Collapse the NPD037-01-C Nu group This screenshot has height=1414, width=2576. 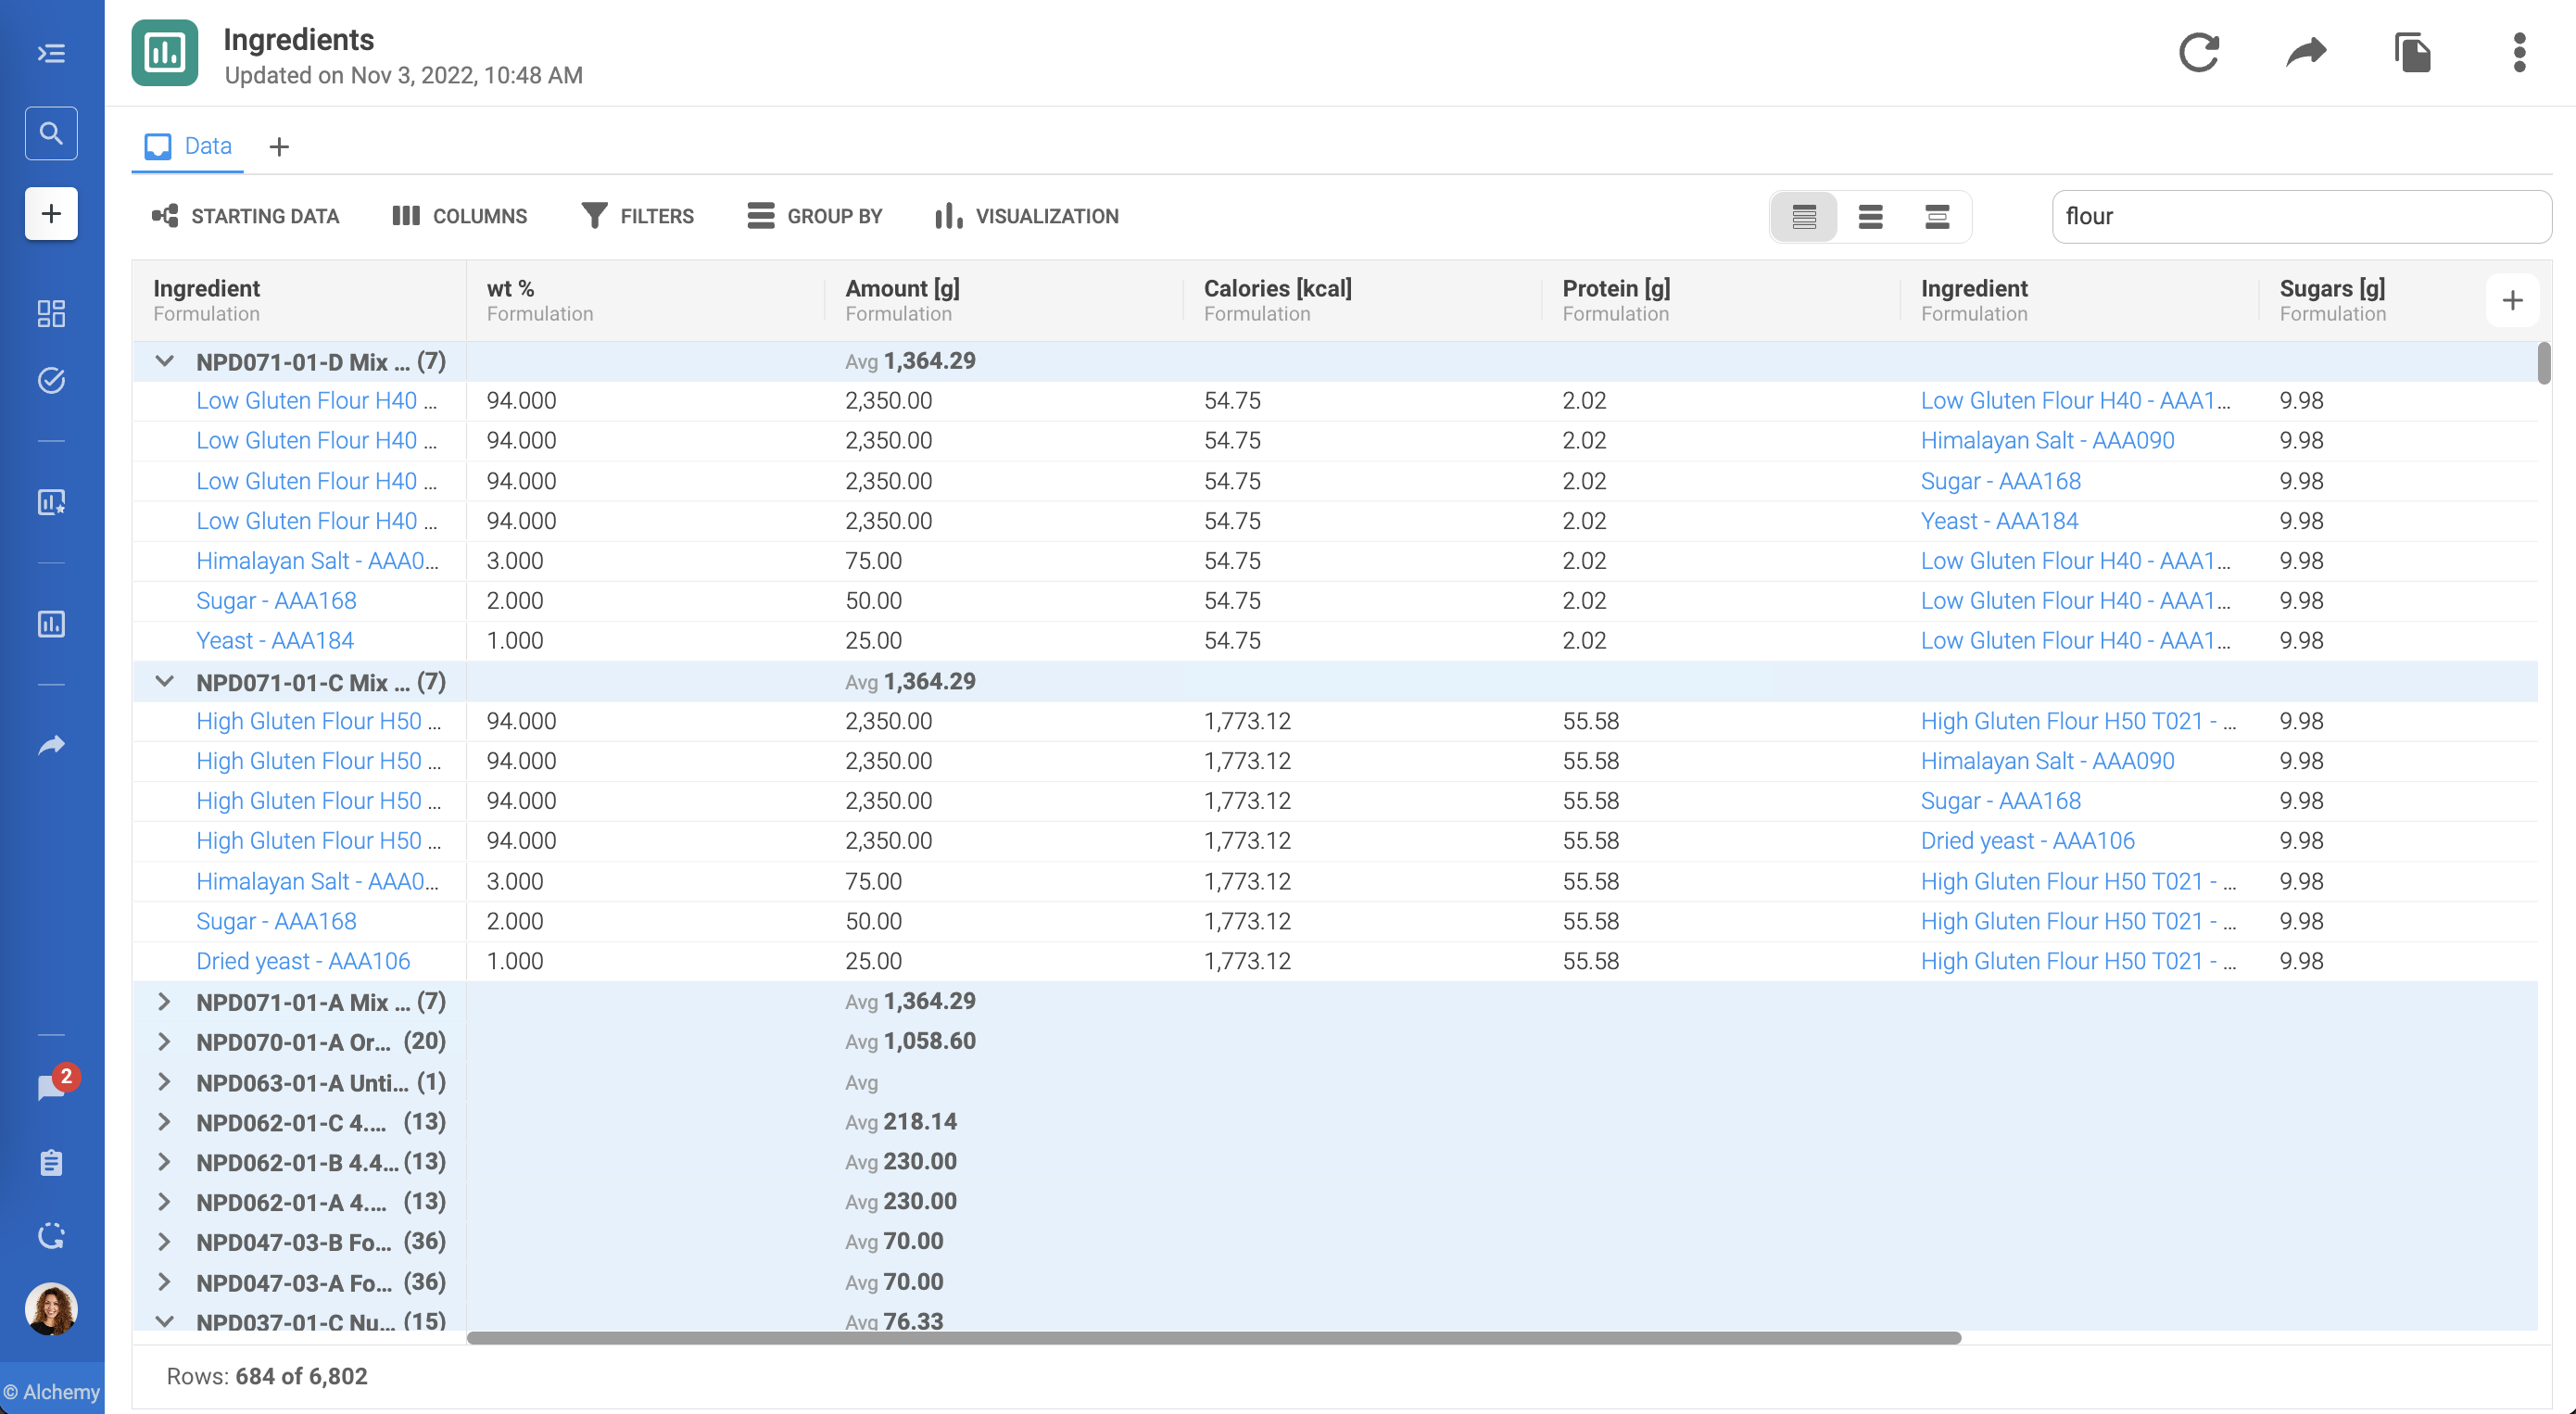click(165, 1321)
